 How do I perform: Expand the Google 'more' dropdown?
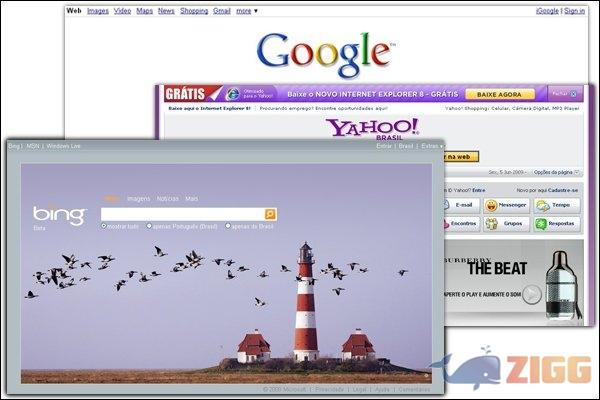247,11
